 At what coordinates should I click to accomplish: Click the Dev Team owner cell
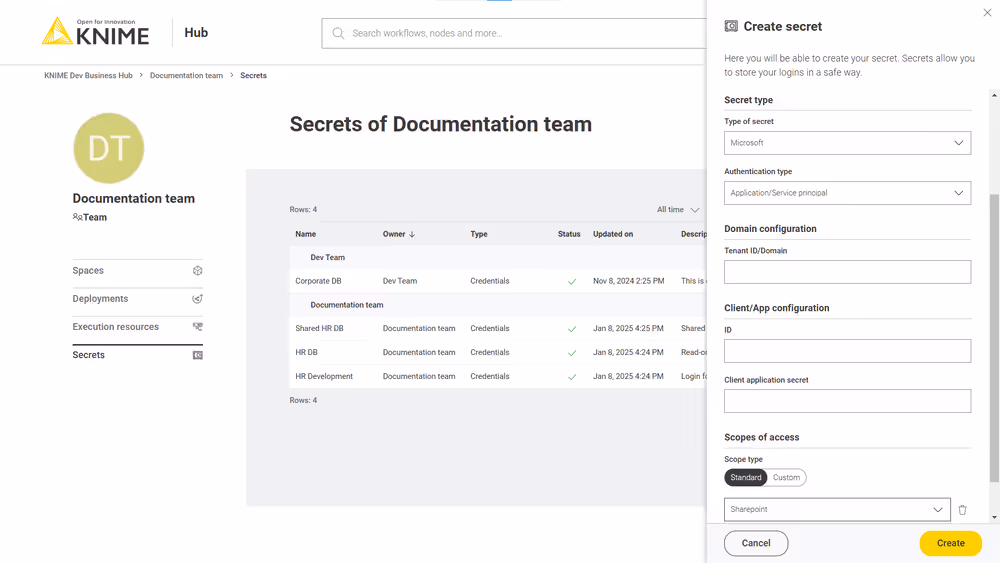[400, 281]
